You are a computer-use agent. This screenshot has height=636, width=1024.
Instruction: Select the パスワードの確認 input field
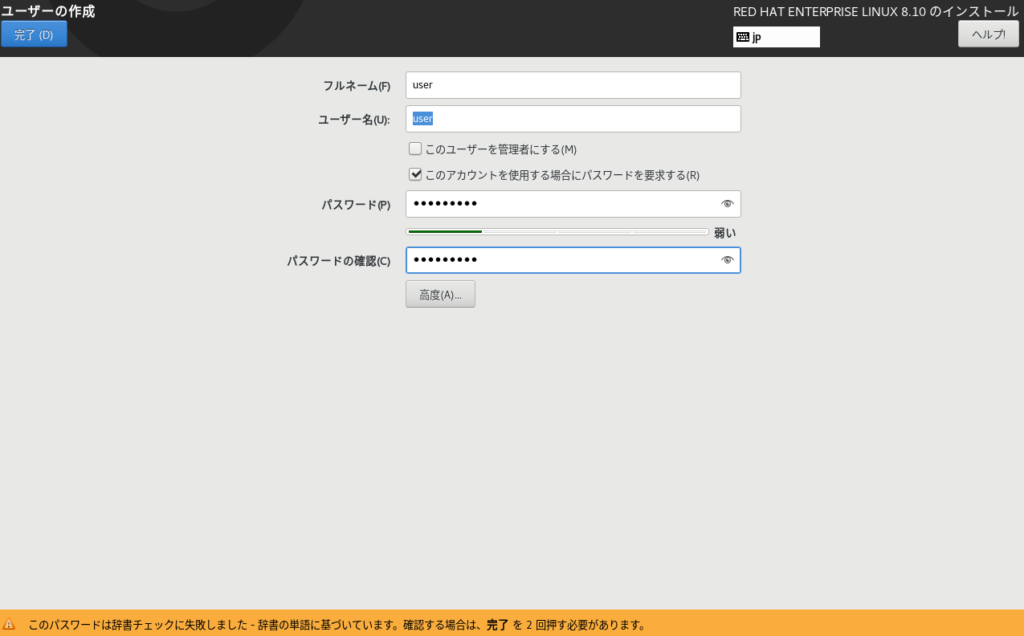click(x=560, y=261)
